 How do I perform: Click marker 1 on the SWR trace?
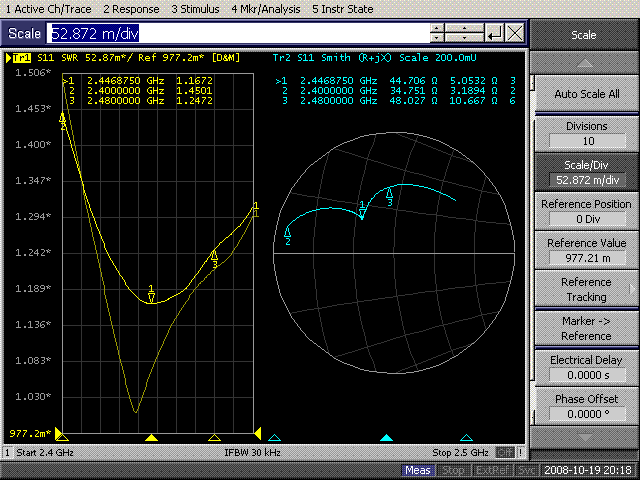tap(151, 295)
